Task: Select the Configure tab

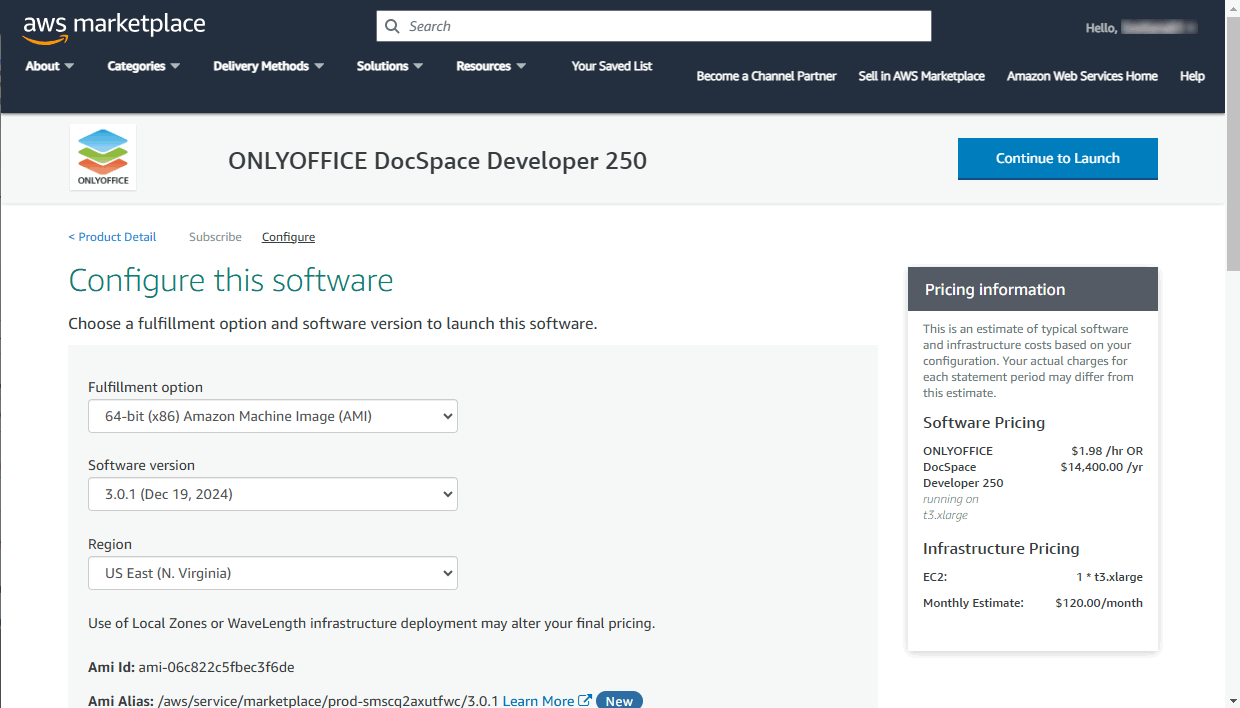Action: [x=288, y=236]
